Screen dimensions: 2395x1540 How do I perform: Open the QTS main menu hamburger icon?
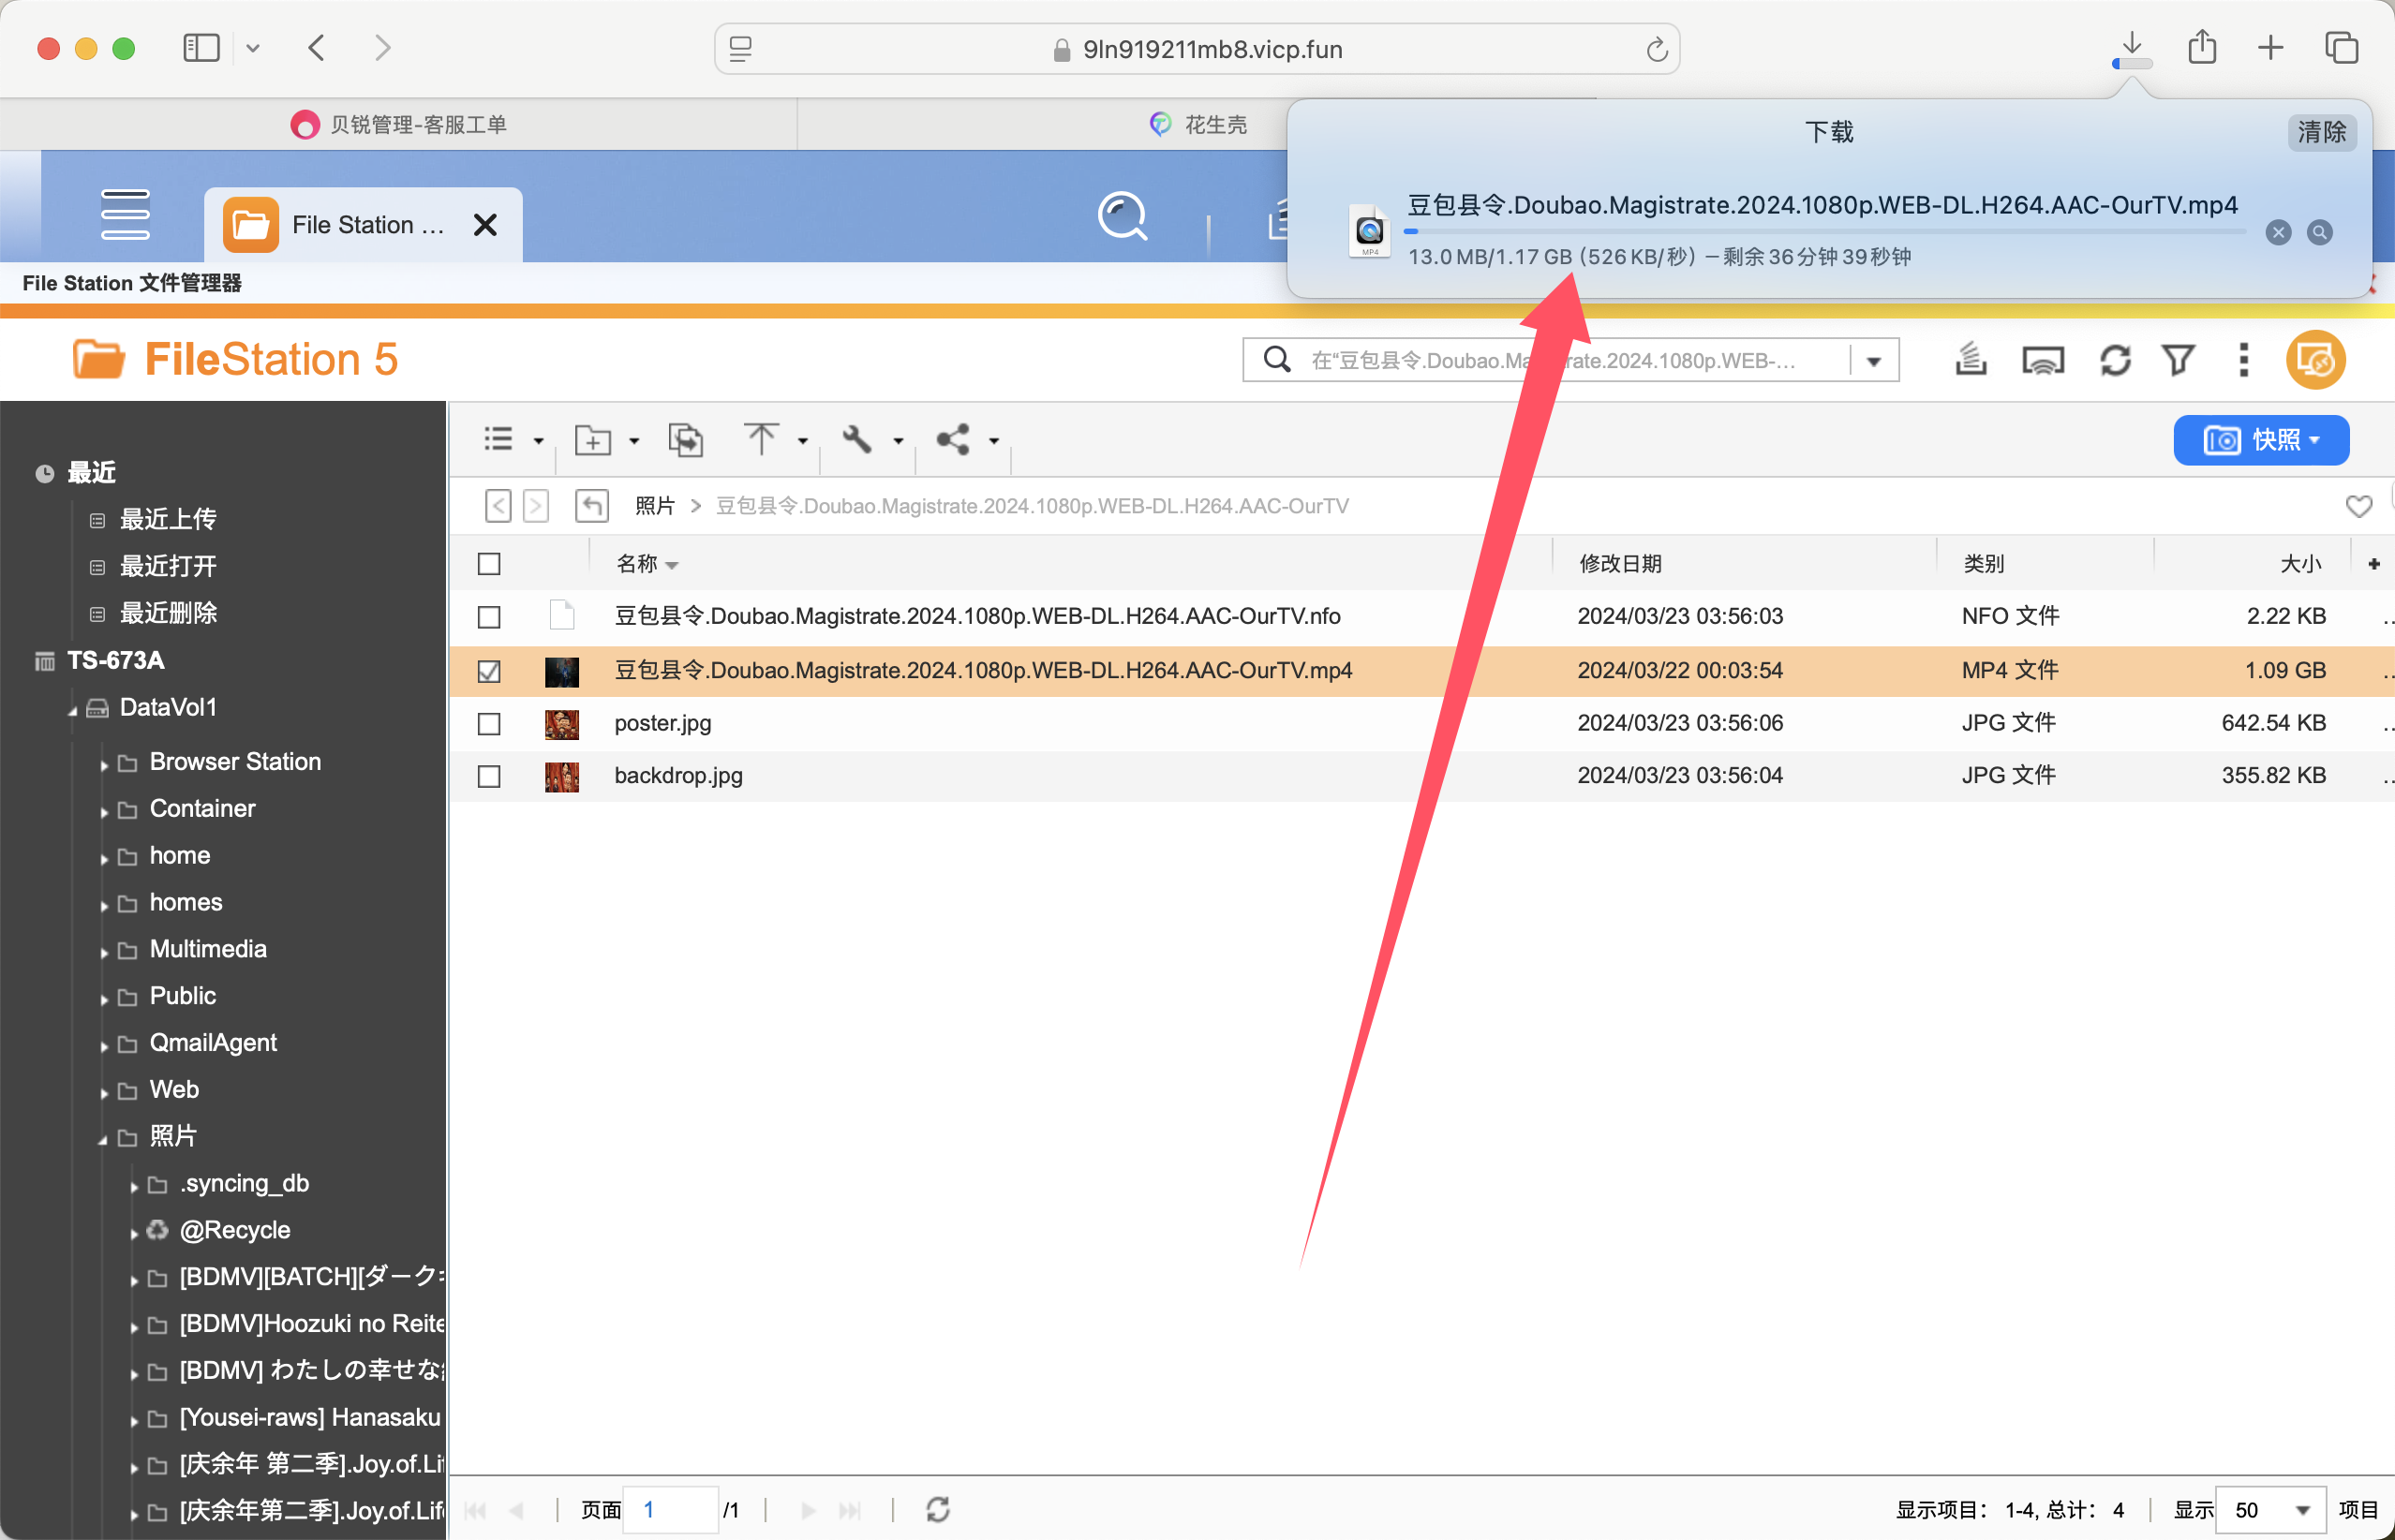tap(125, 215)
